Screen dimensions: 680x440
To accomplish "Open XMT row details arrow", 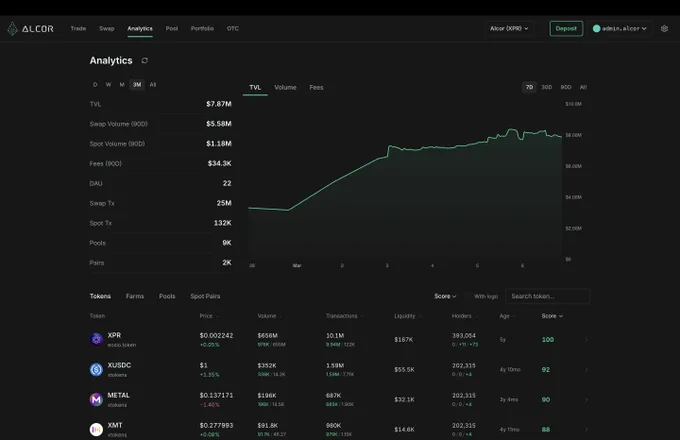I will (x=586, y=430).
